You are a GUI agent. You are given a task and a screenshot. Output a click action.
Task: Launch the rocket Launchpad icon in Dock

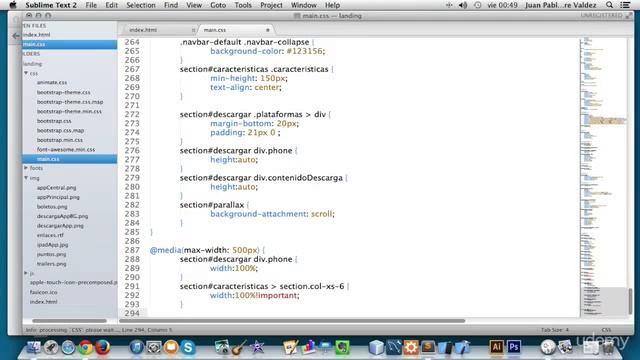click(x=51, y=347)
